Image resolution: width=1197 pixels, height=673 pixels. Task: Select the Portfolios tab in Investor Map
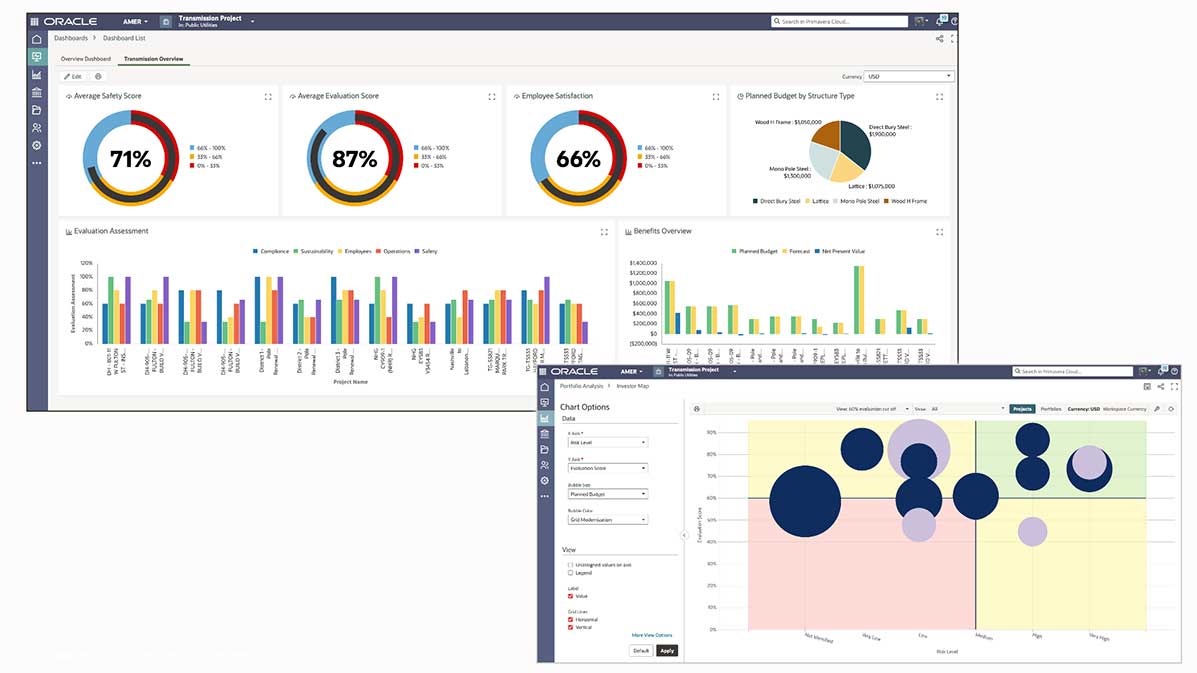pos(1051,409)
